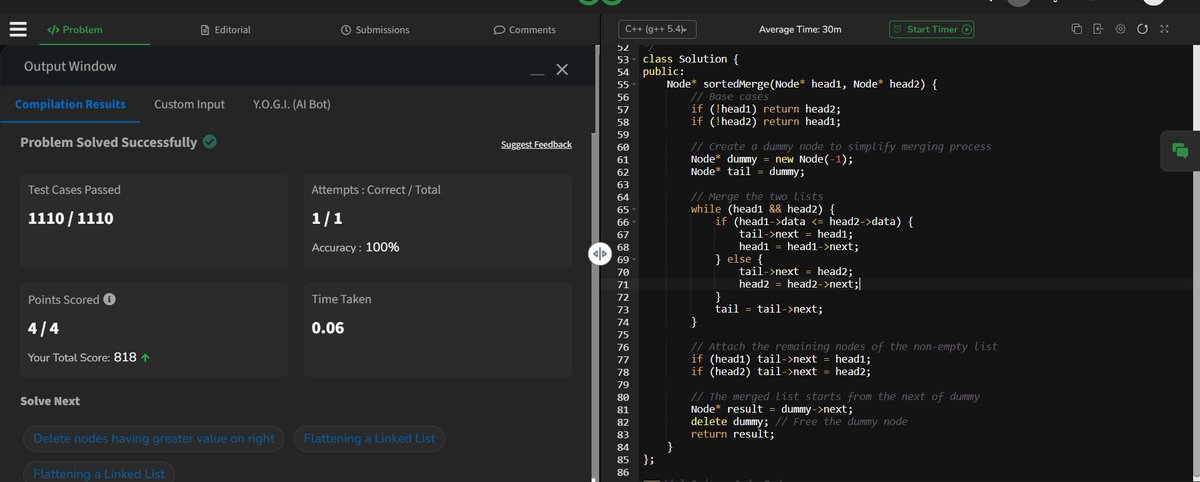Open the green chat bubble widget
The image size is (1200, 482).
point(1180,151)
